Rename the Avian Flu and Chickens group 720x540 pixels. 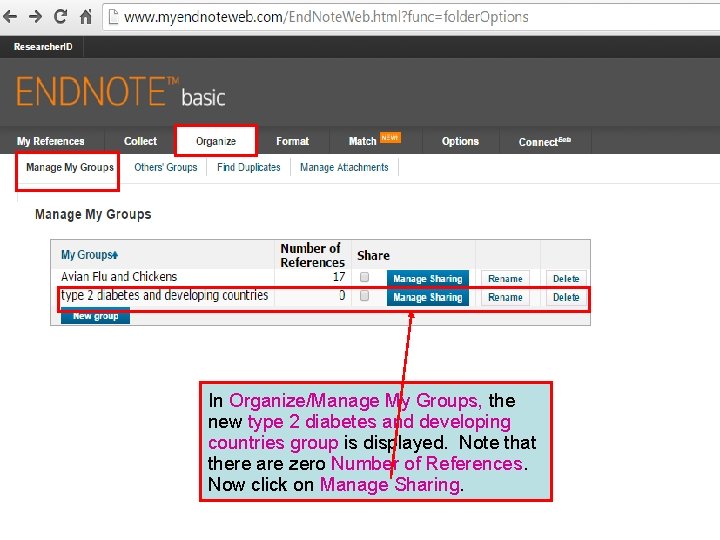[505, 279]
